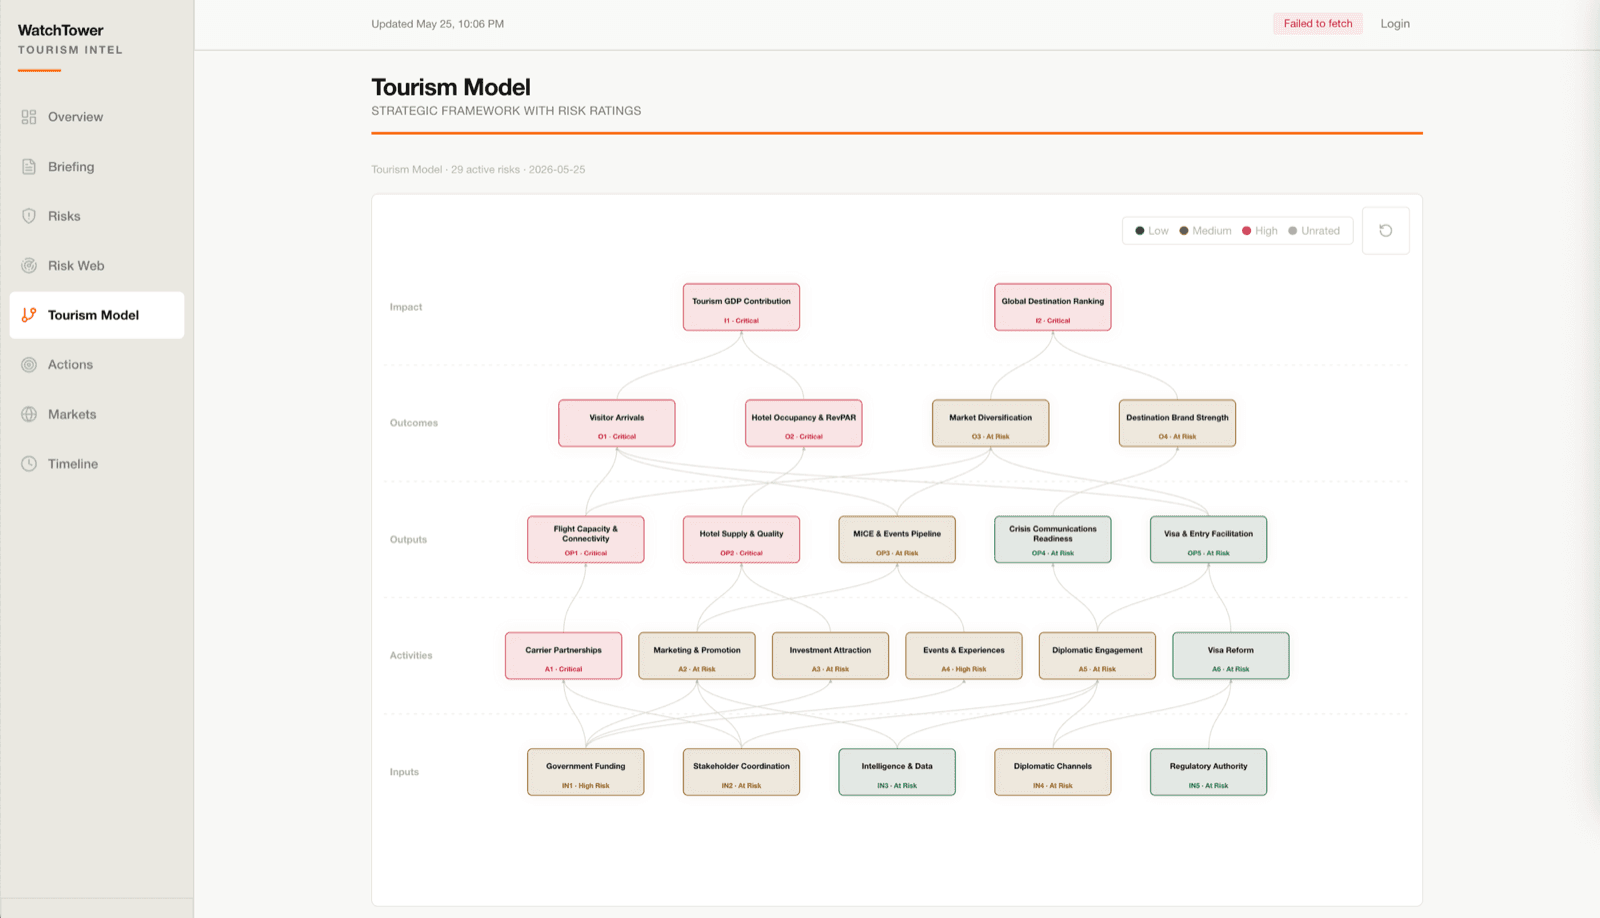Open Flight Capacity & Connectivity node
This screenshot has width=1600, height=918.
pos(586,540)
